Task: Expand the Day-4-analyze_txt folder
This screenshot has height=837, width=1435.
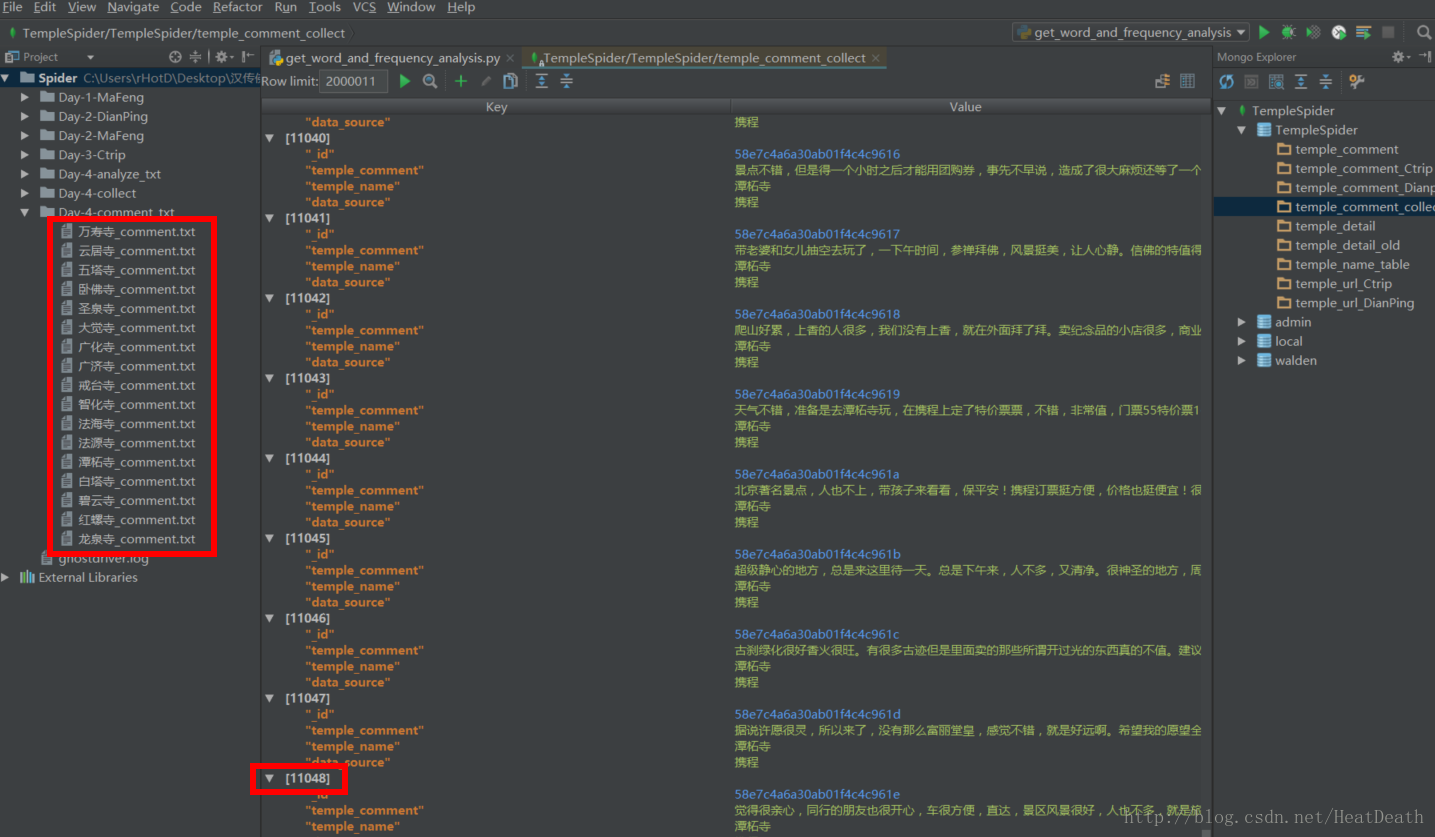Action: point(25,174)
